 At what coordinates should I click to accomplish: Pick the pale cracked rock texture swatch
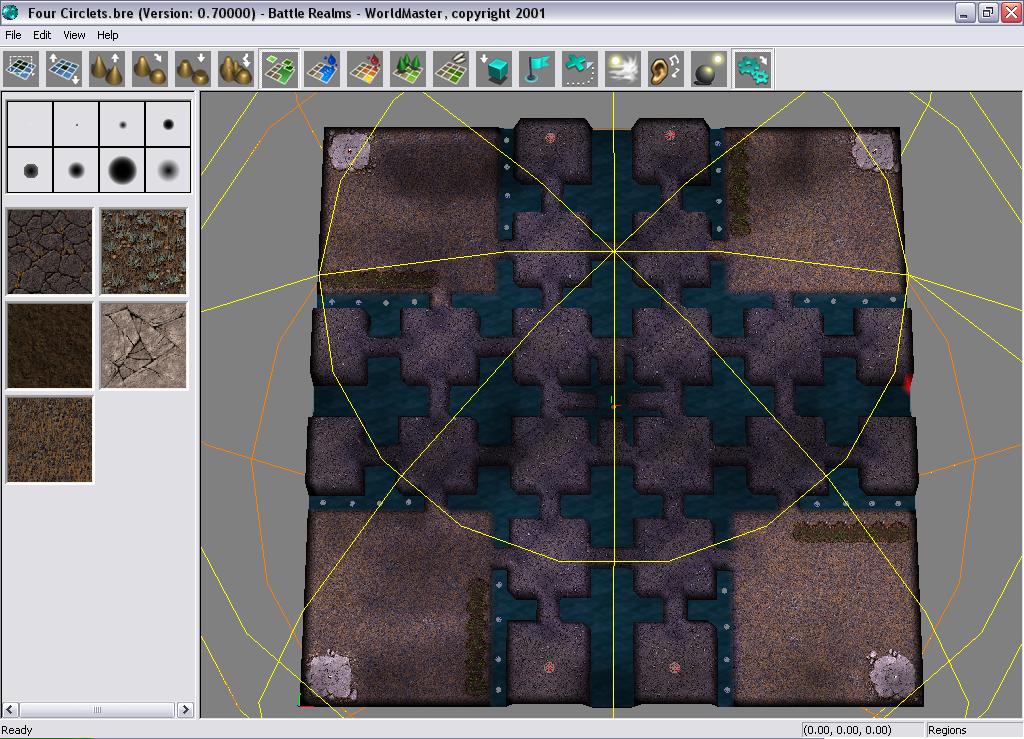point(143,346)
